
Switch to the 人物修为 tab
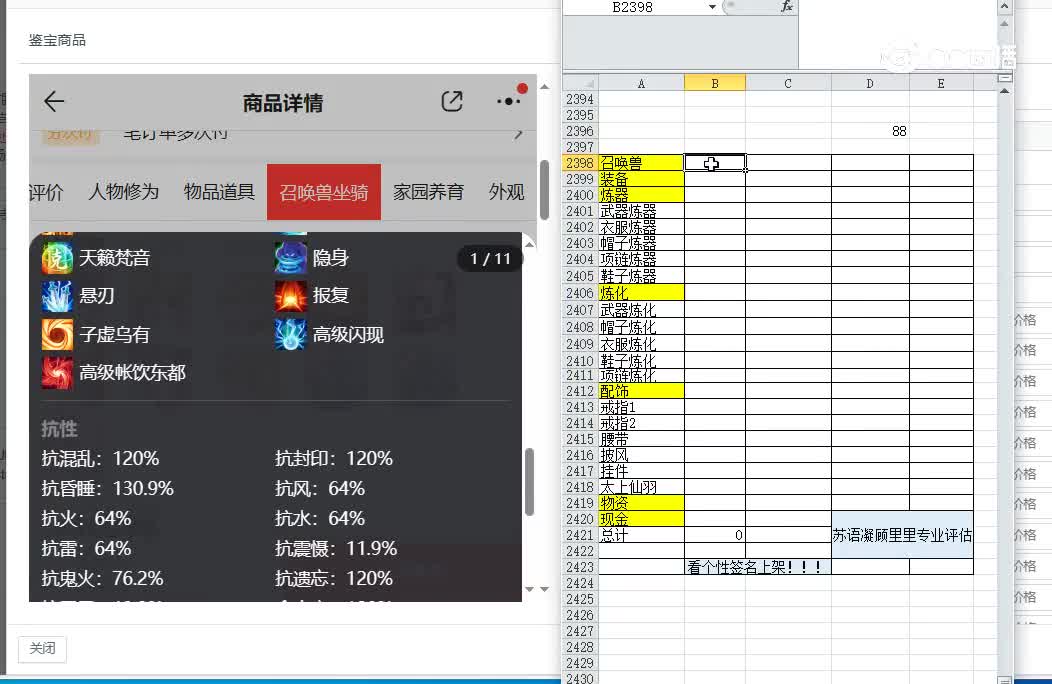(123, 192)
